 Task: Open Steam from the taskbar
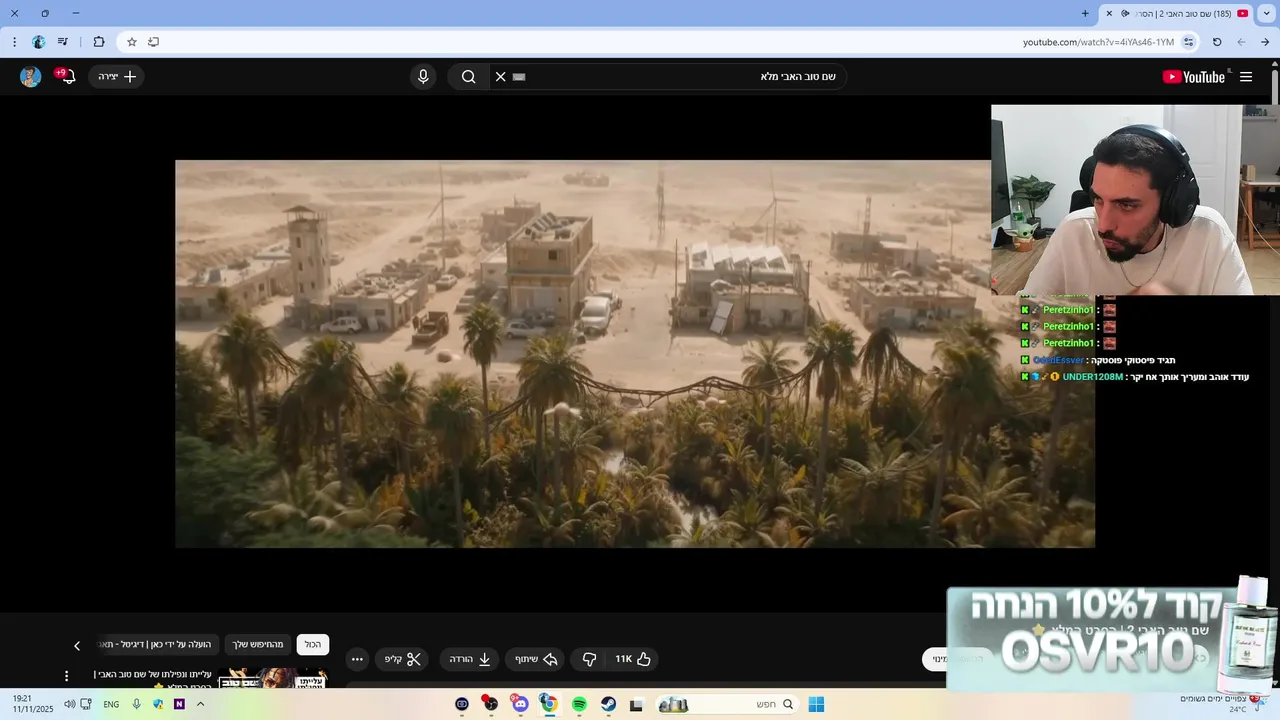(608, 704)
